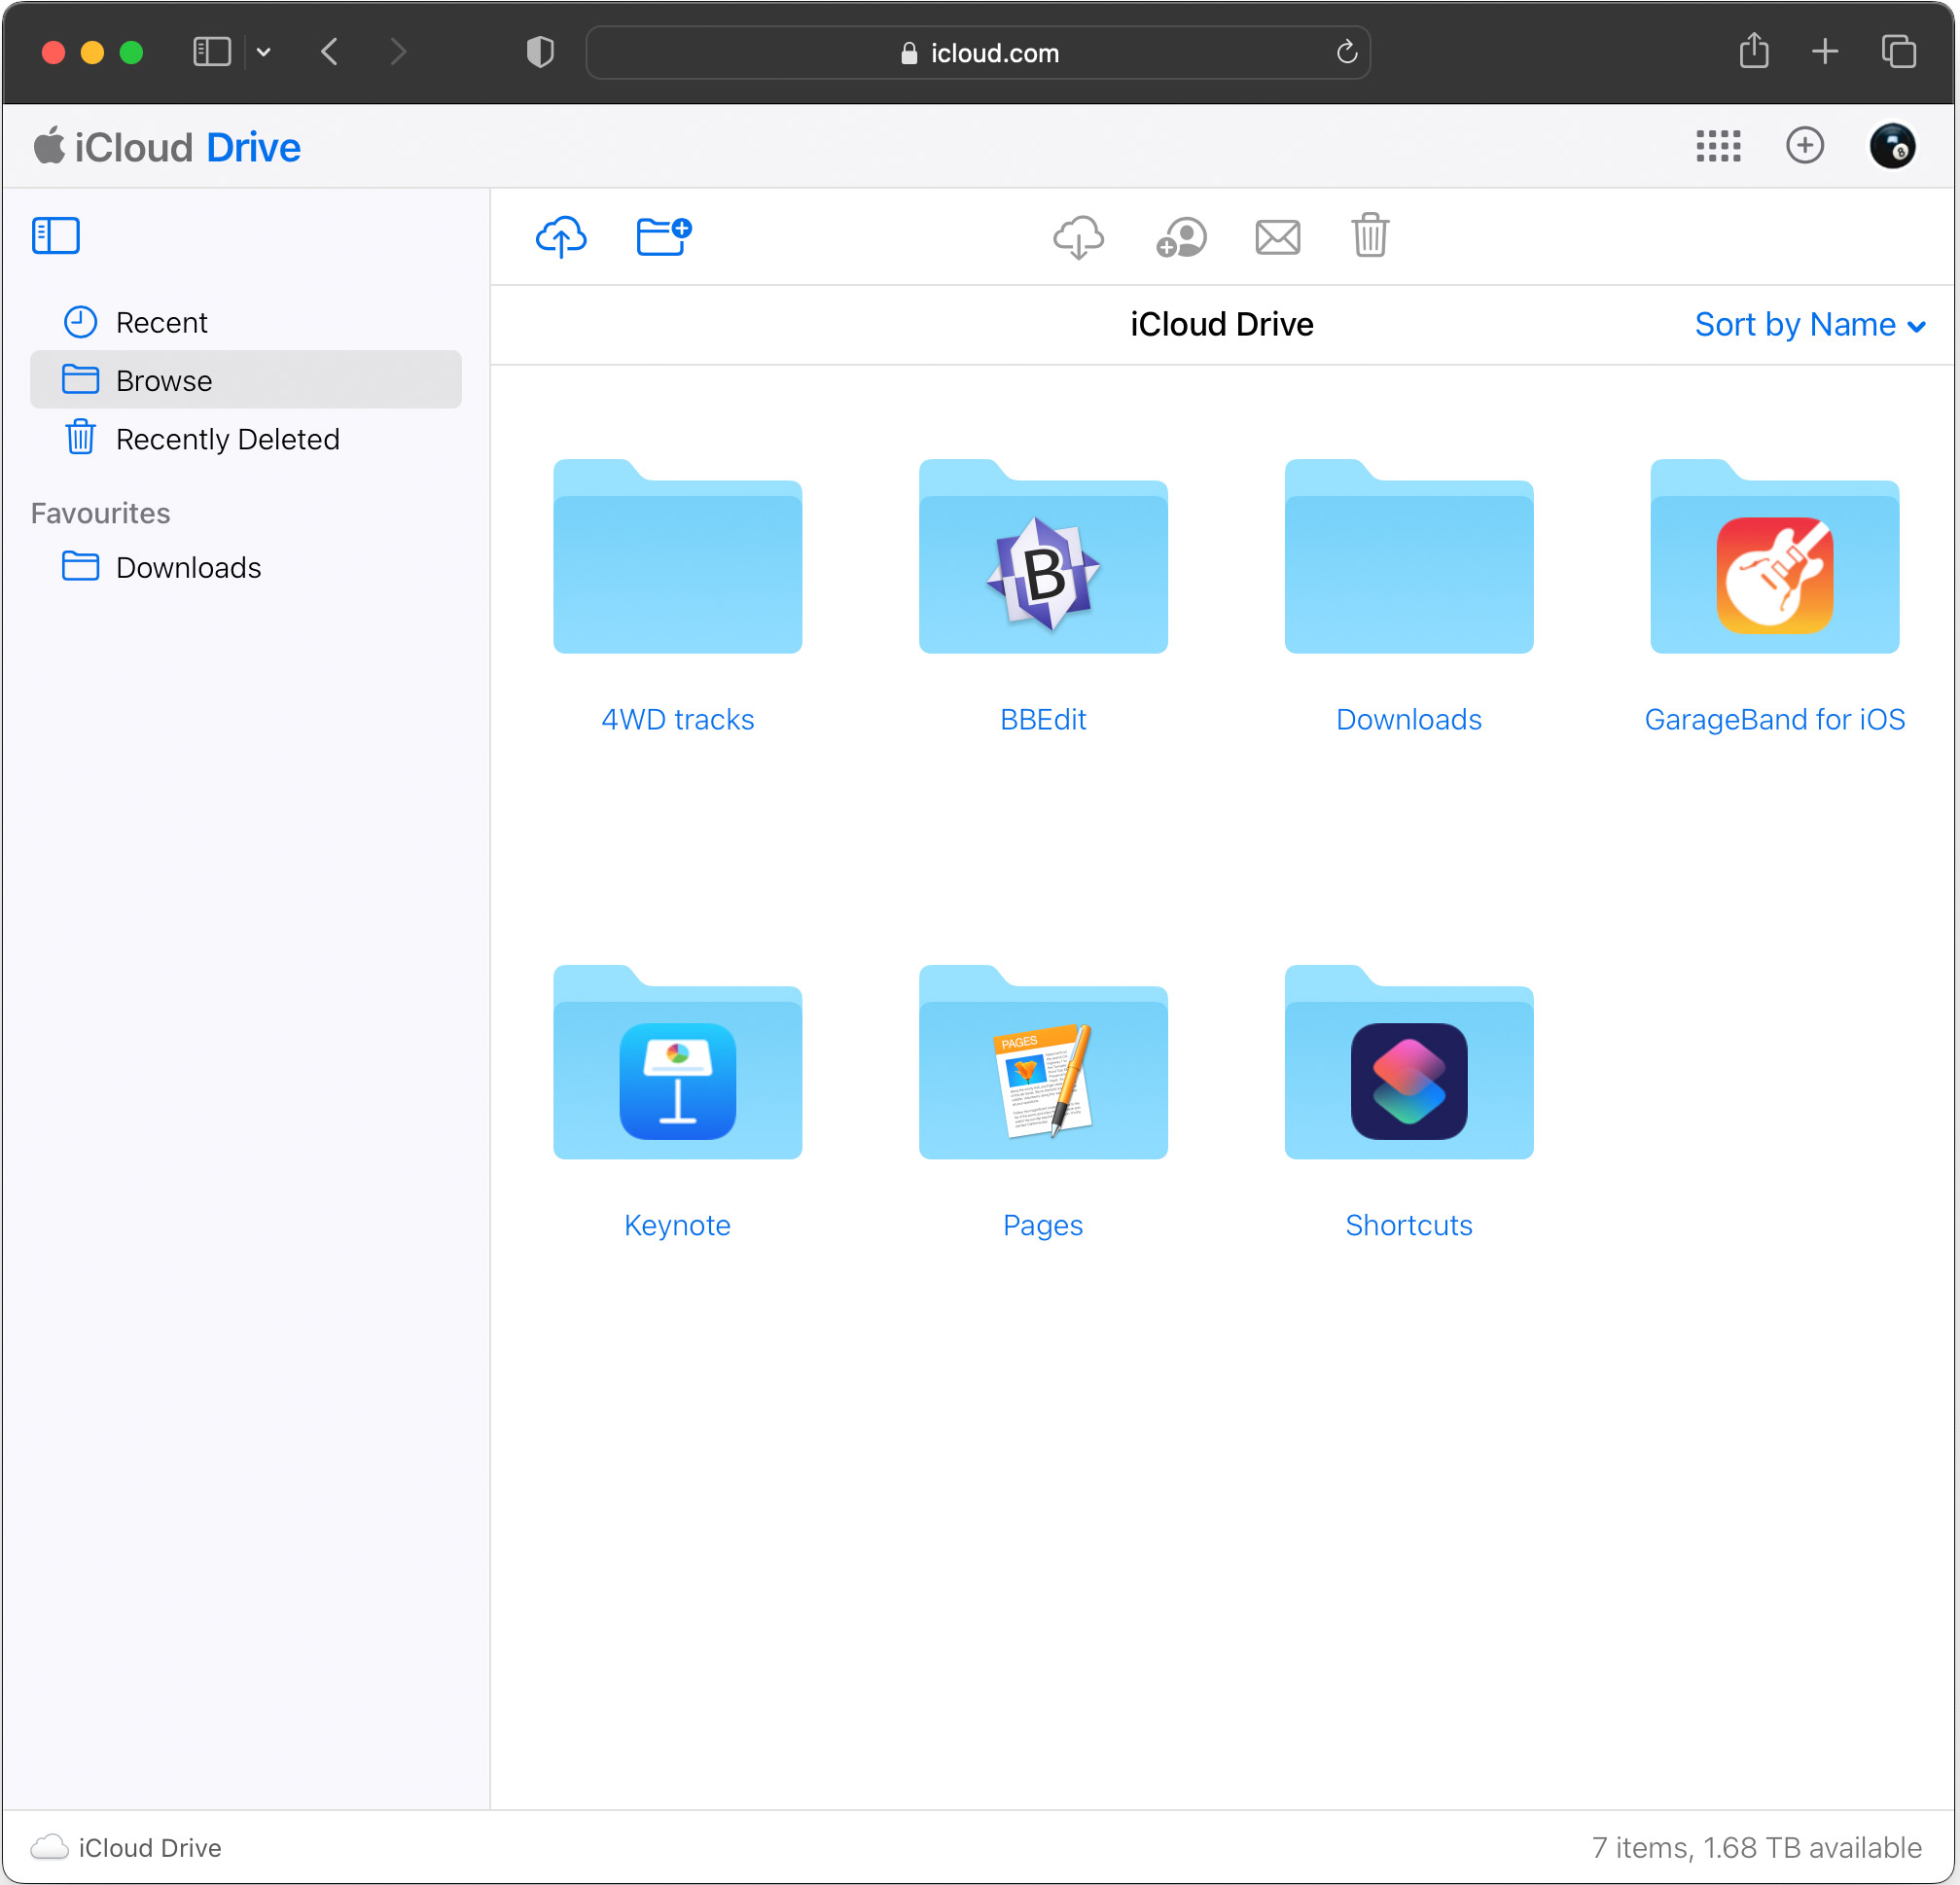Select the 4WD tracks folder icon
Image resolution: width=1960 pixels, height=1885 pixels.
click(678, 557)
